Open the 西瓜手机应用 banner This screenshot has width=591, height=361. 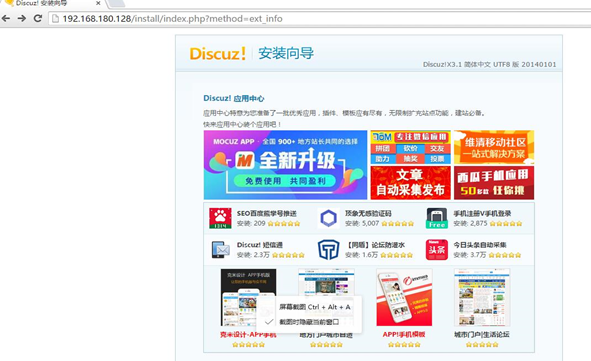[494, 183]
